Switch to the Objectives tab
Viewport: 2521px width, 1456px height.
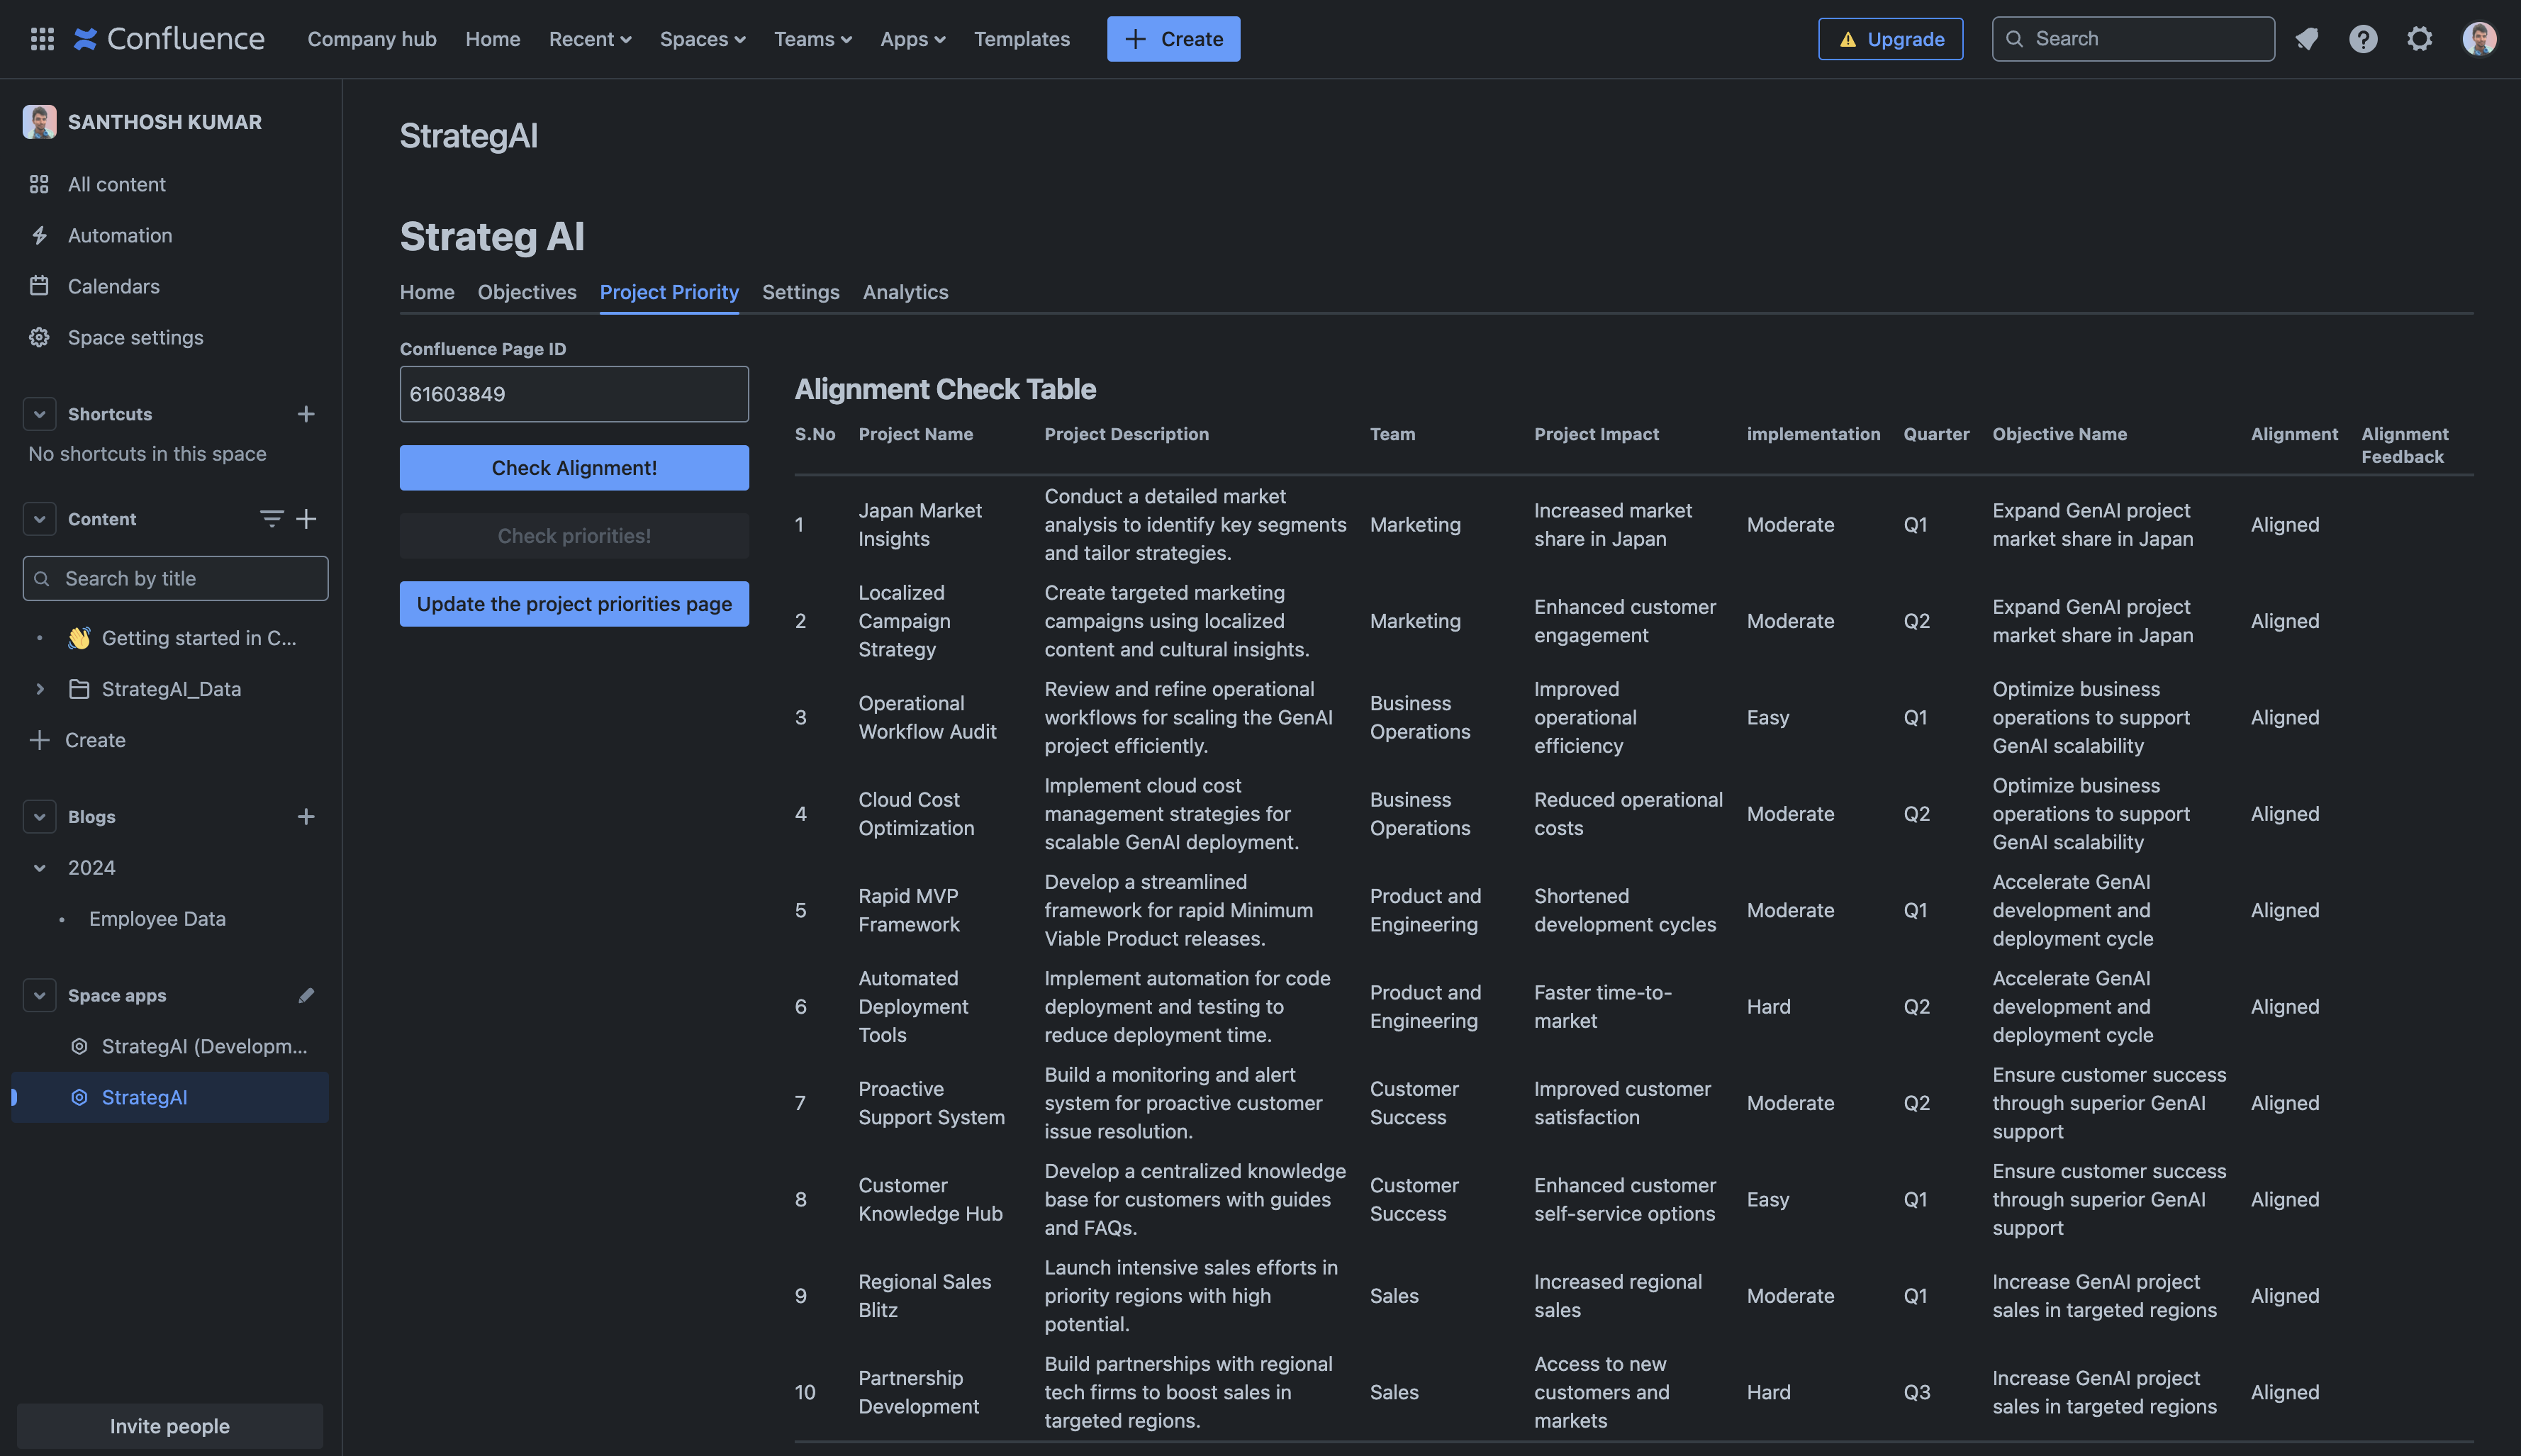[526, 292]
